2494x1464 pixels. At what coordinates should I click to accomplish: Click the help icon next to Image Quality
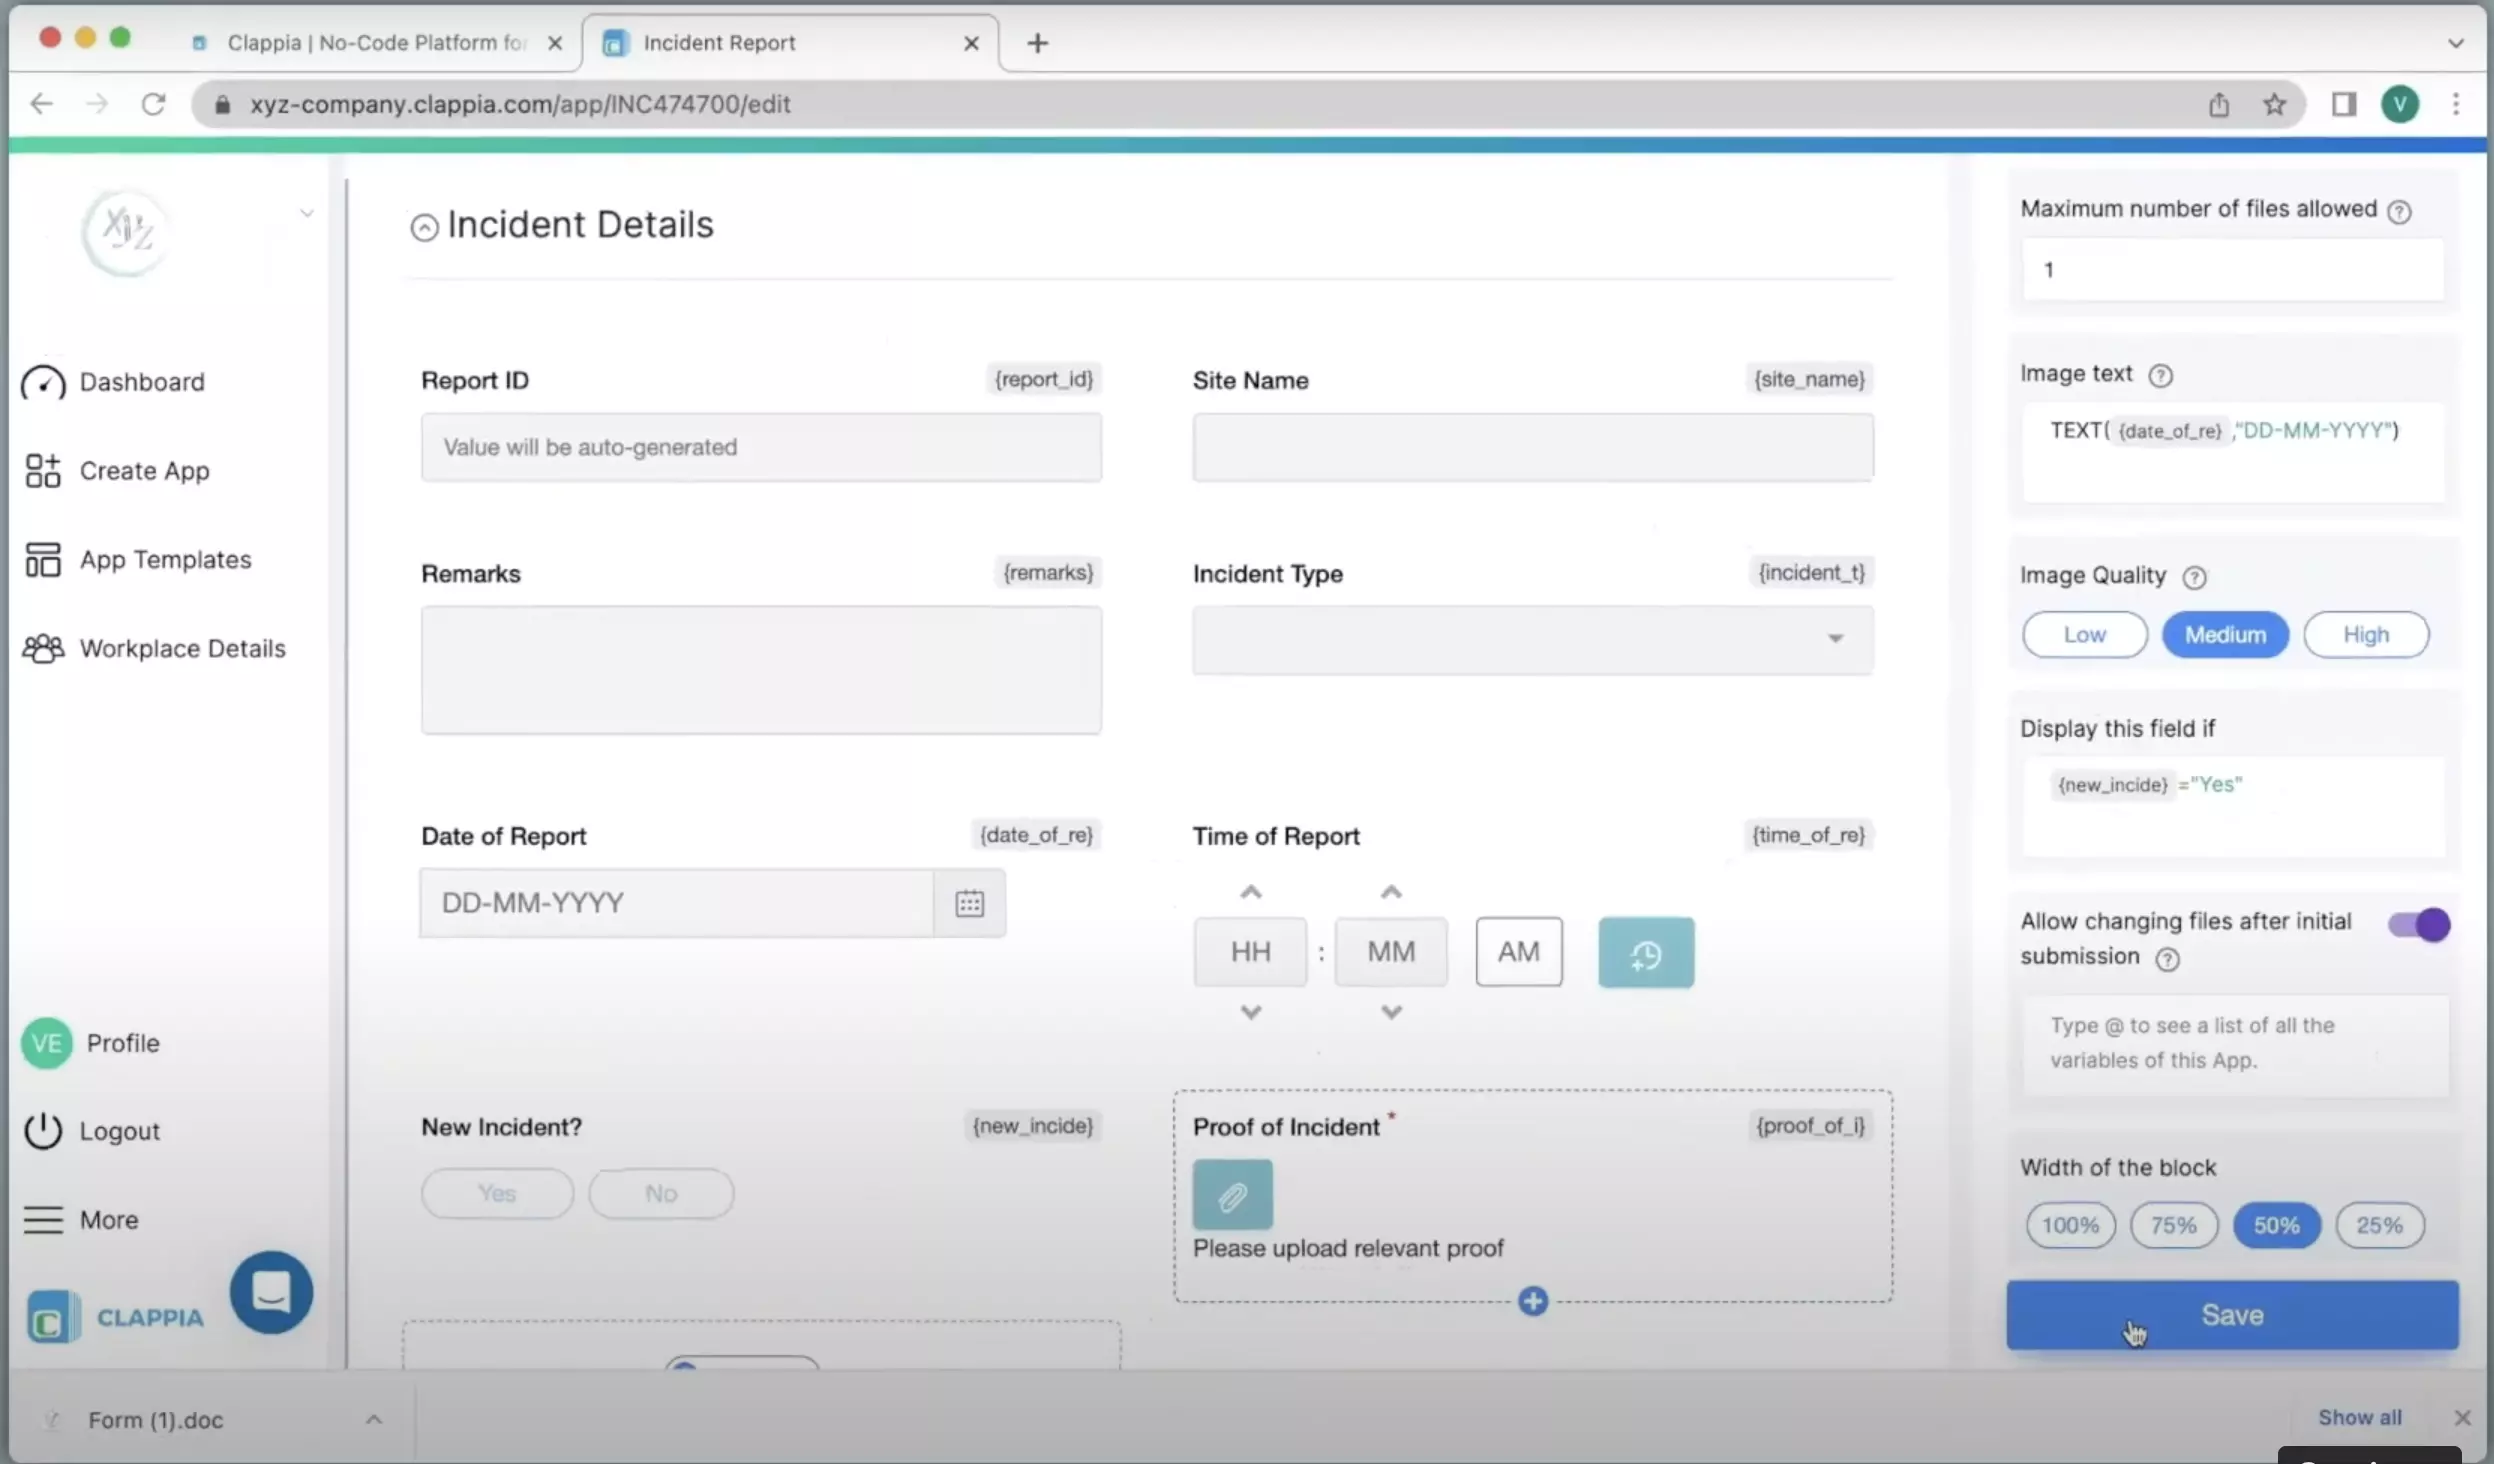(x=2194, y=577)
